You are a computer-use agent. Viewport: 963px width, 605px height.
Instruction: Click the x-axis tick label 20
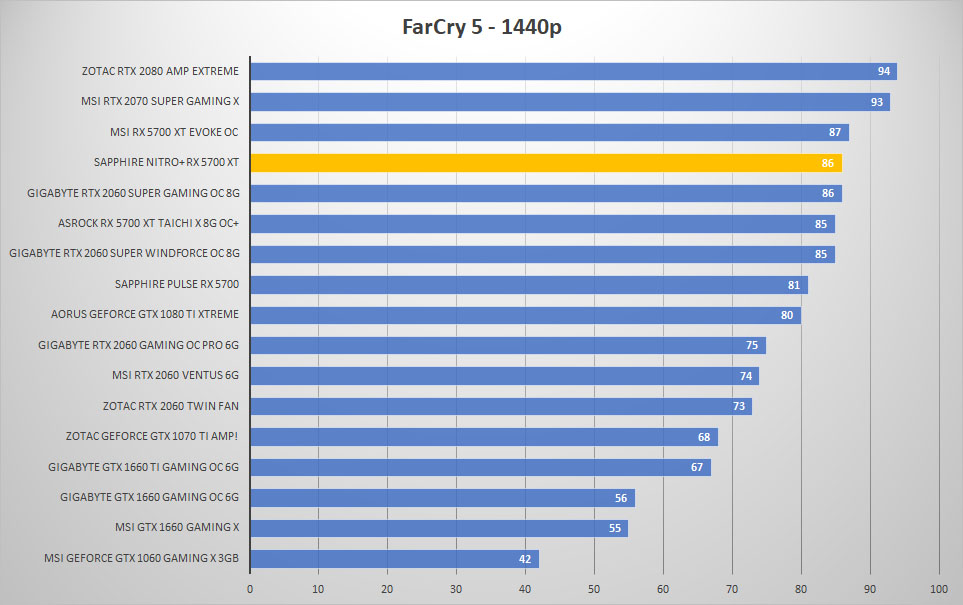tap(387, 589)
